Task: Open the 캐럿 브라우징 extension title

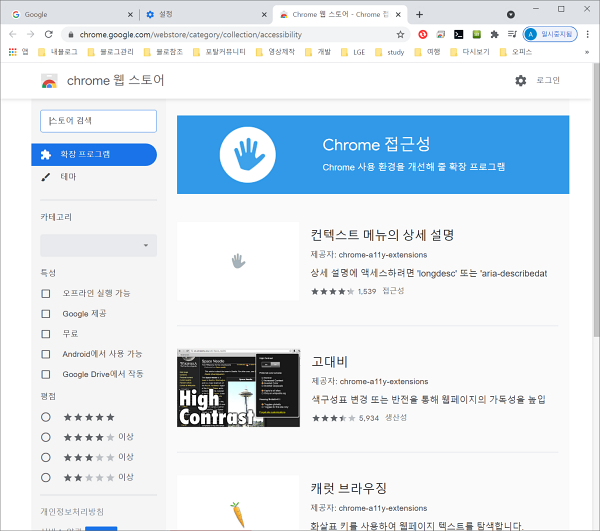Action: [x=348, y=488]
